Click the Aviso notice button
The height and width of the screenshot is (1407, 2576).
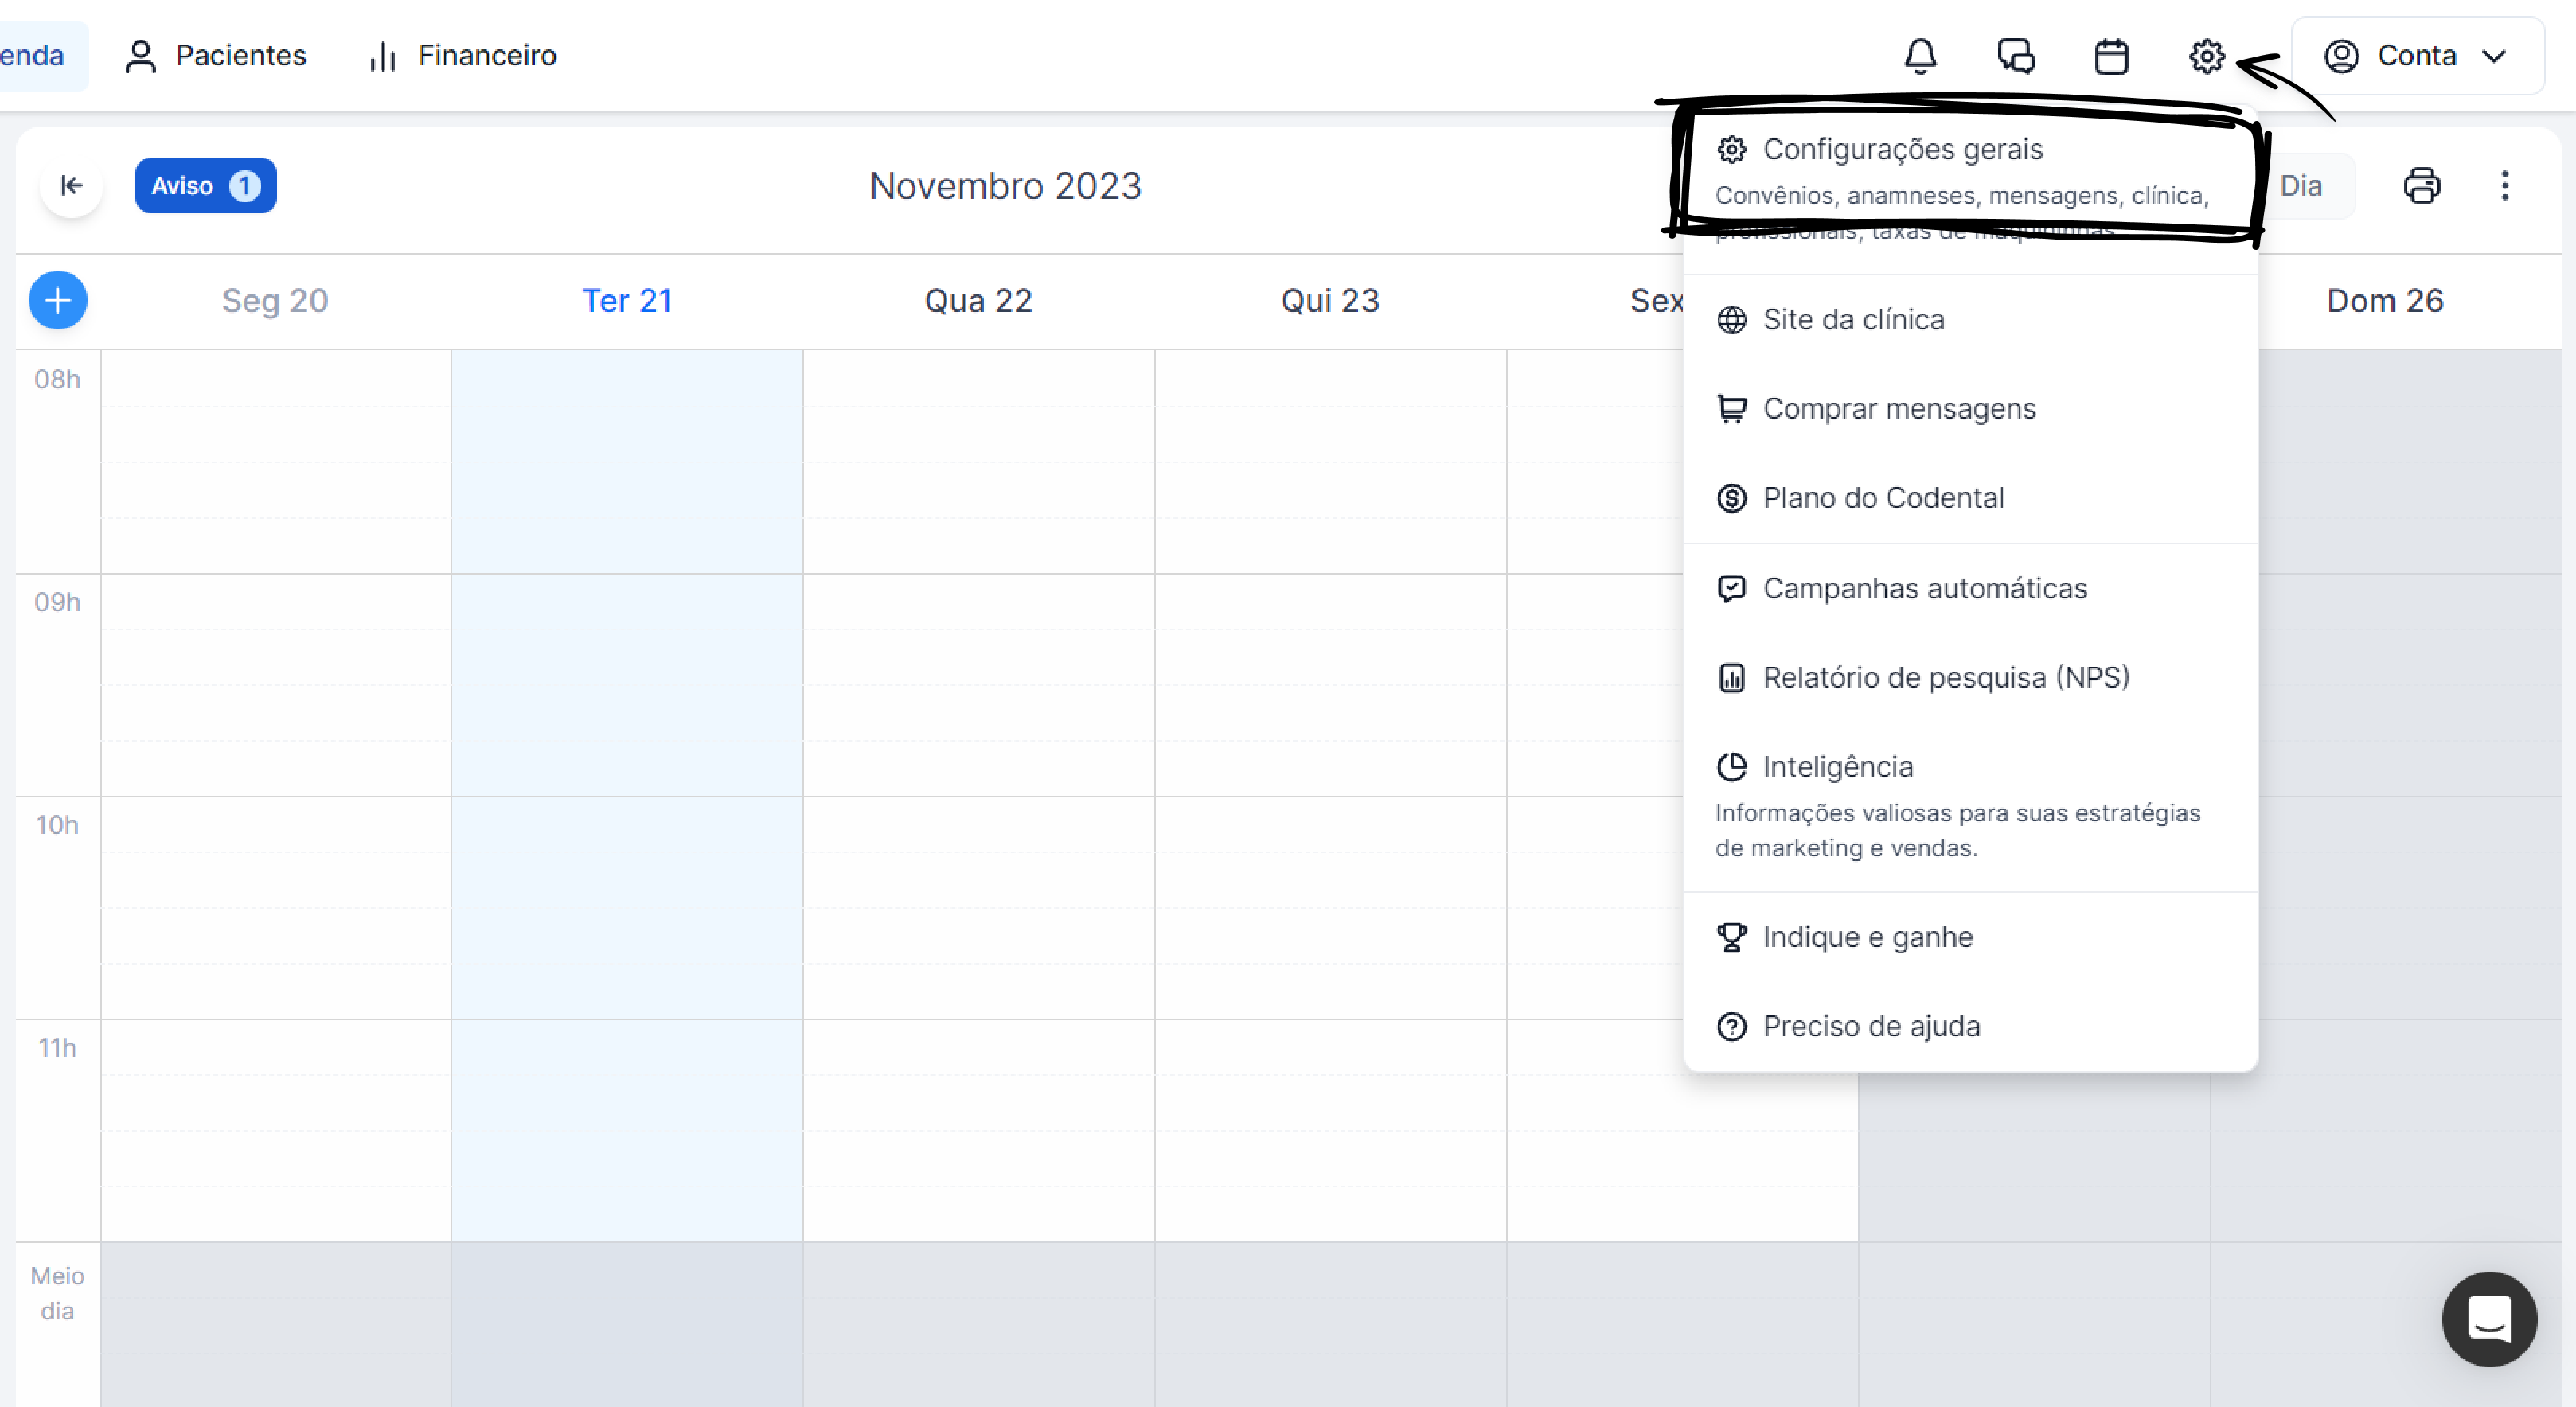pyautogui.click(x=205, y=186)
